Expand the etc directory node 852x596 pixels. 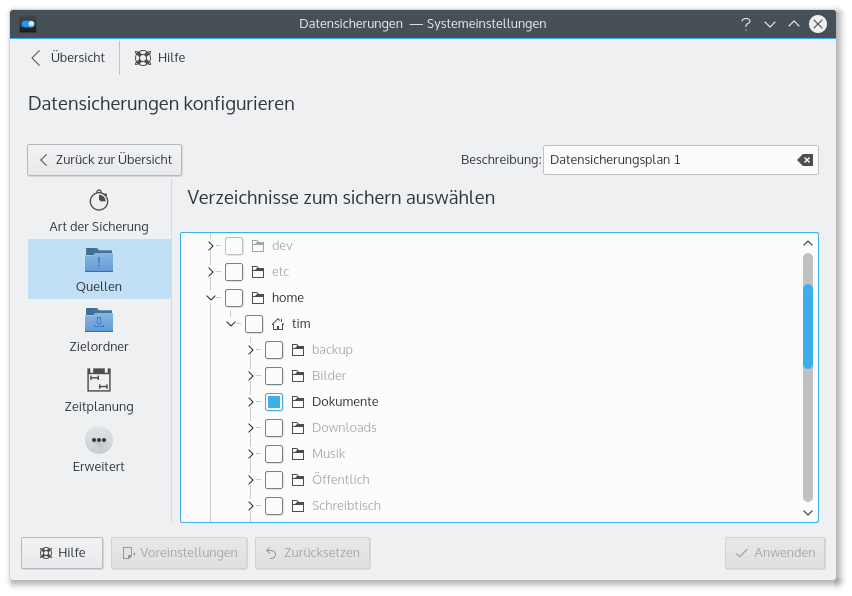[211, 272]
